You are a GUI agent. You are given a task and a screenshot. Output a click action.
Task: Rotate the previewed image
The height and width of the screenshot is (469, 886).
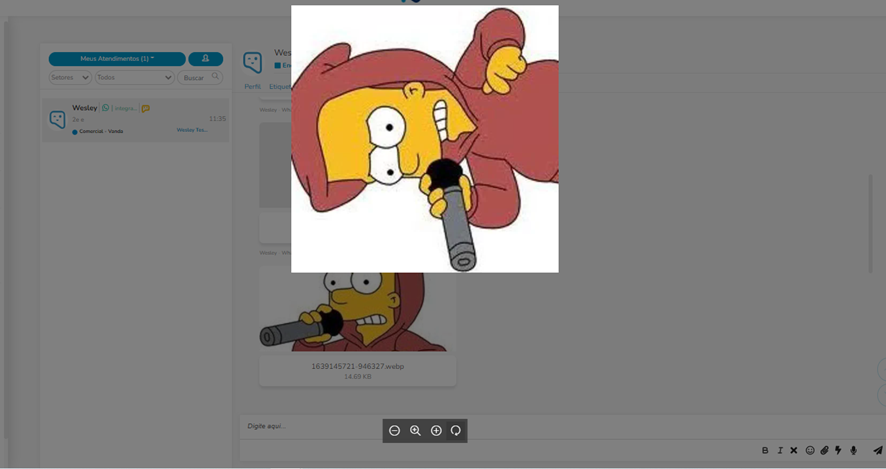point(456,431)
